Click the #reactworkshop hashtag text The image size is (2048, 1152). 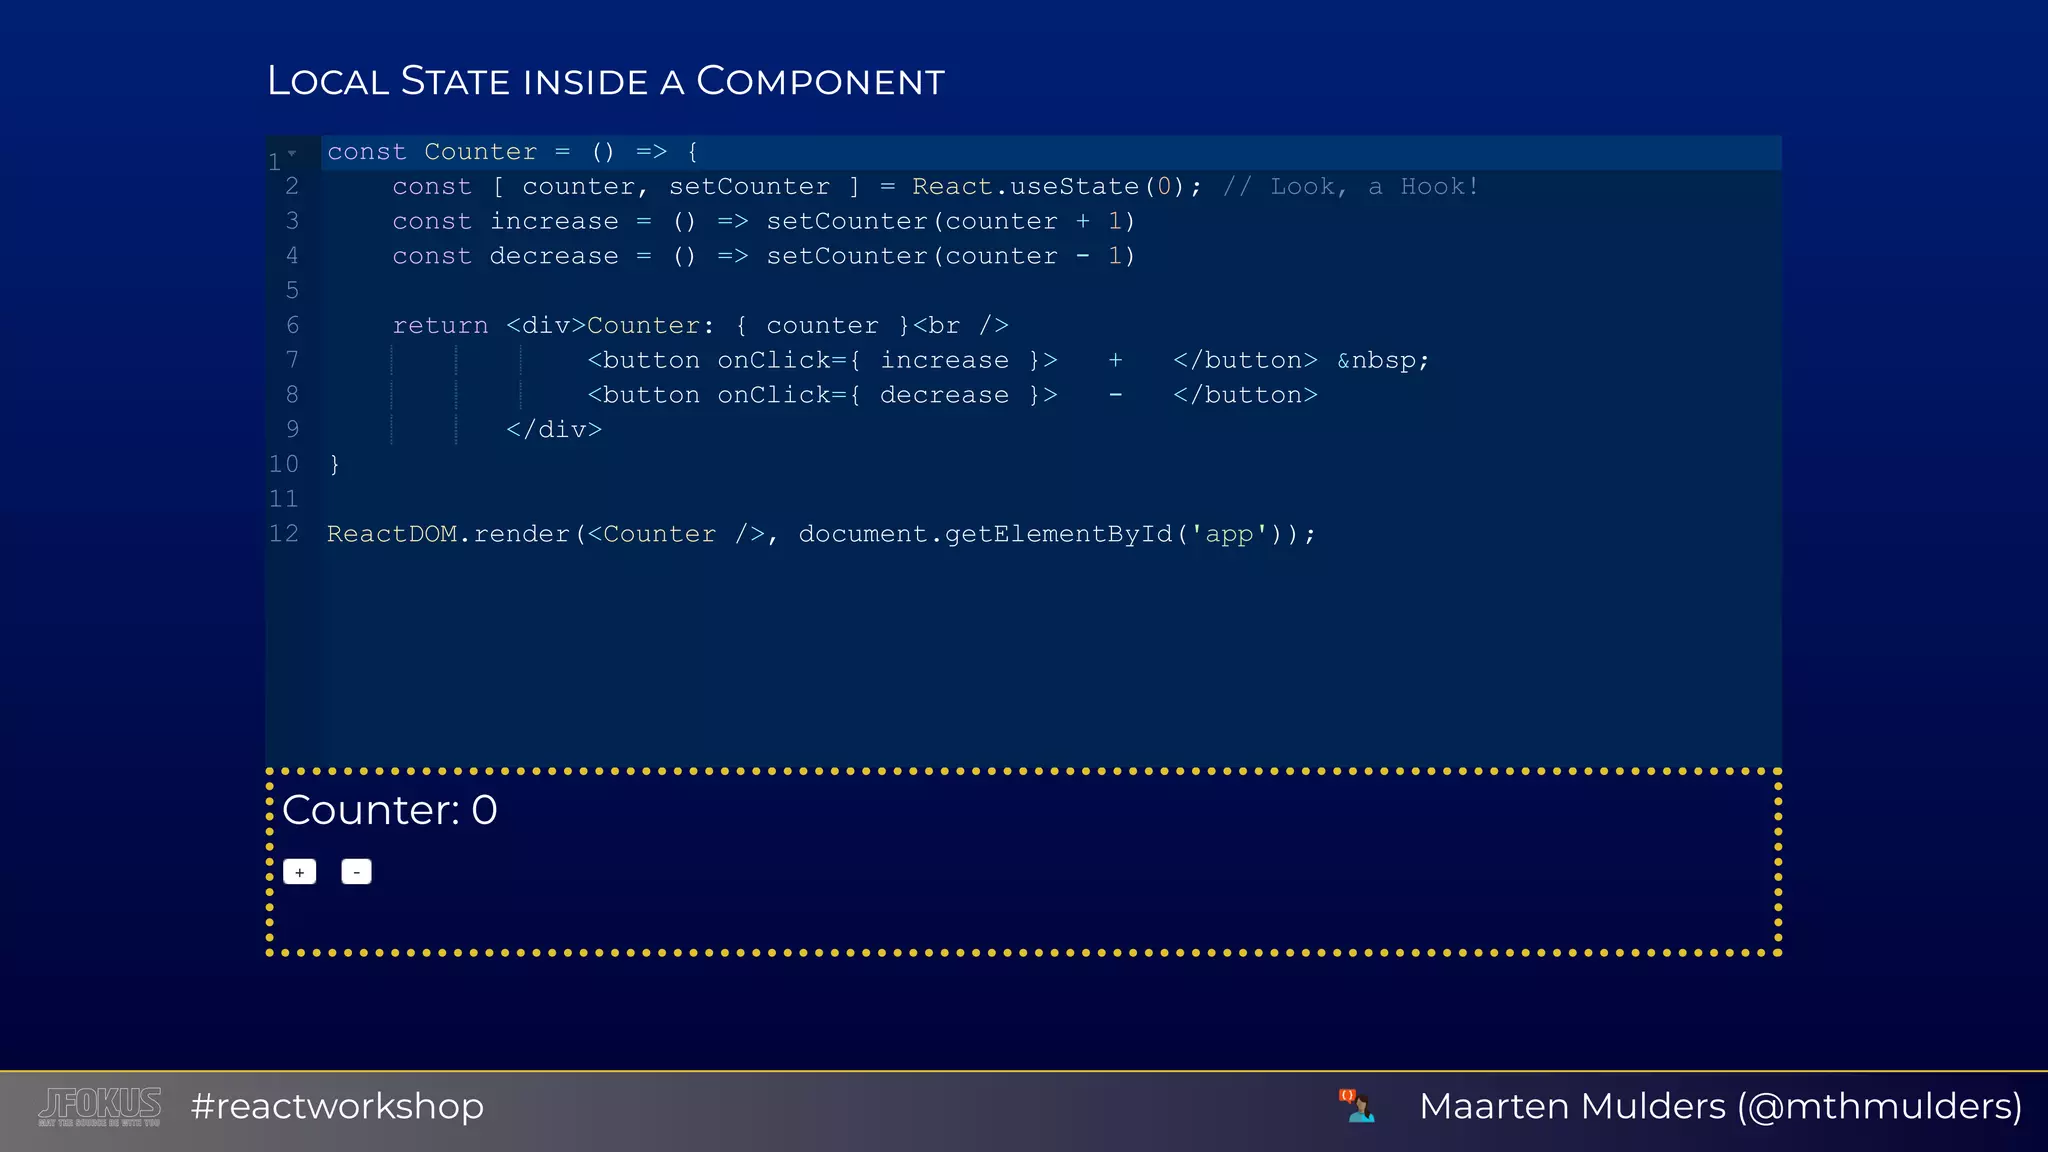pyautogui.click(x=337, y=1106)
